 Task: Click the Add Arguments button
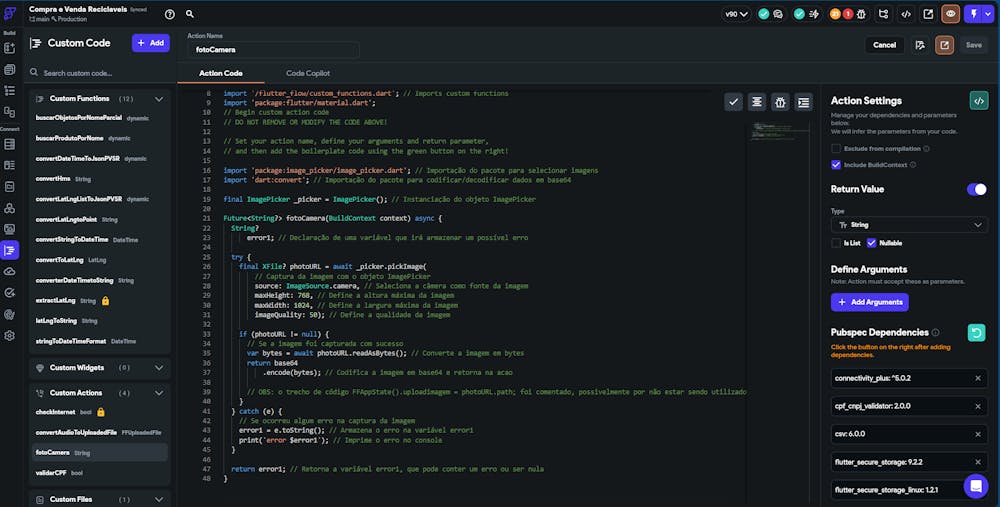(869, 302)
